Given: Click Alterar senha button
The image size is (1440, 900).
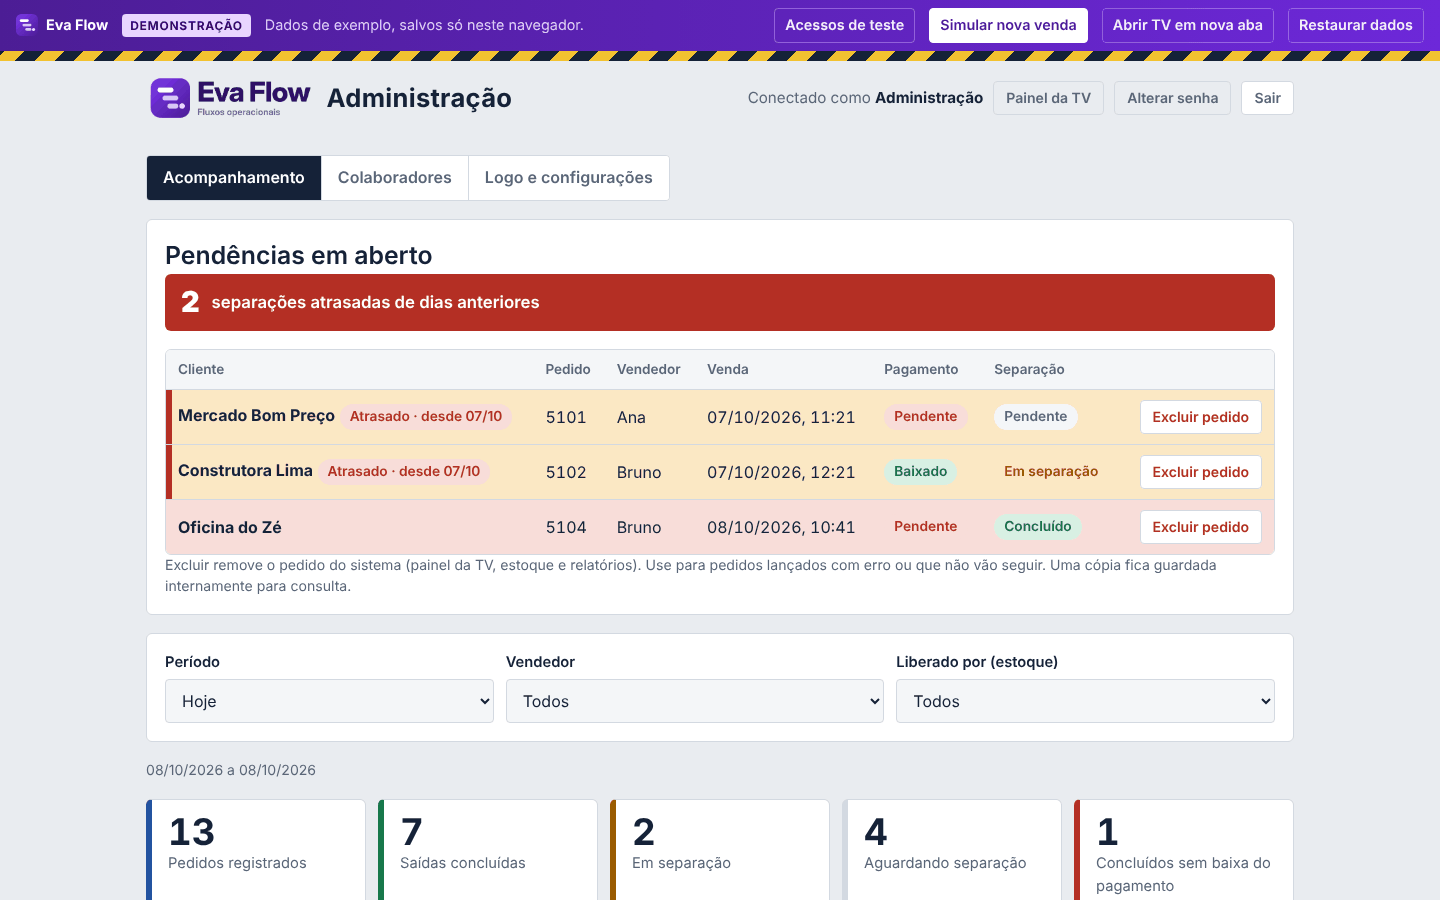Looking at the screenshot, I should coord(1172,98).
